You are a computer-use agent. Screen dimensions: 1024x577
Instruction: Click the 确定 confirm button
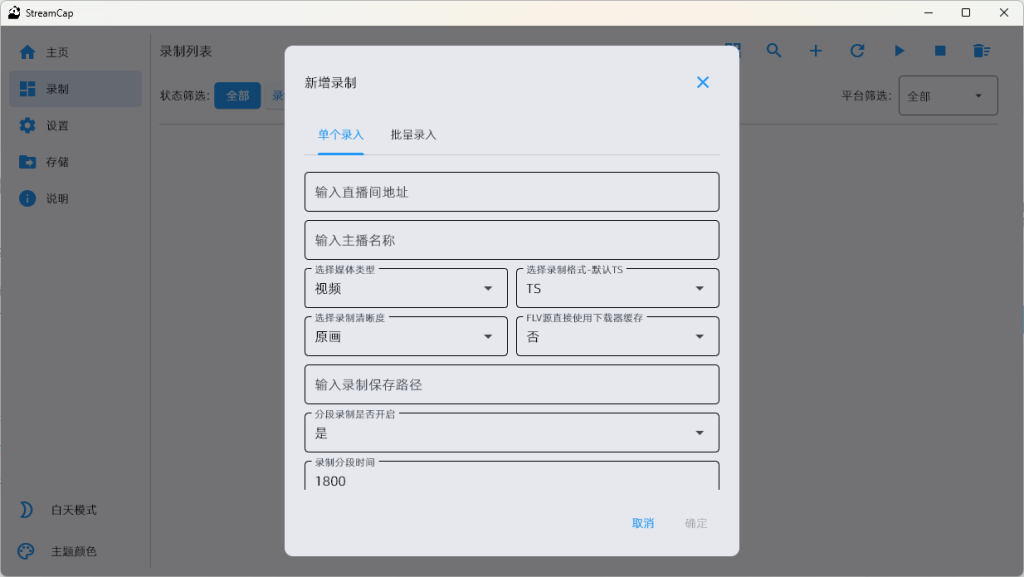pyautogui.click(x=695, y=523)
